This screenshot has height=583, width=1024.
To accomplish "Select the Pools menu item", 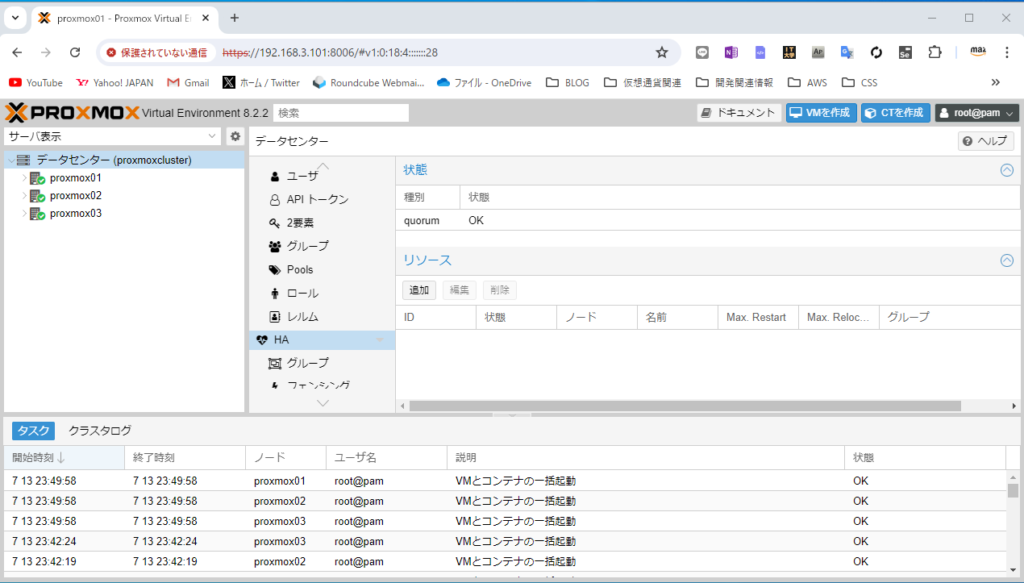I will tap(299, 270).
